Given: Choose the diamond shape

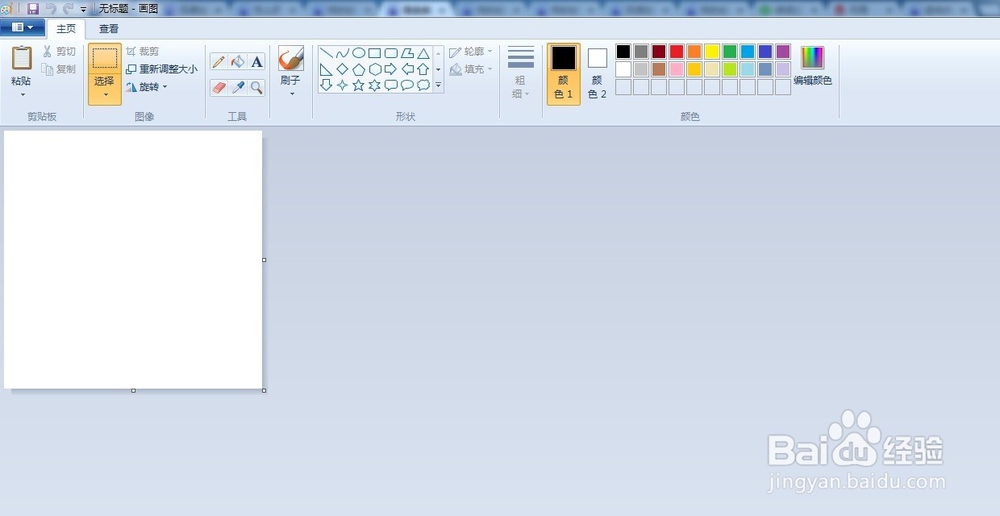Looking at the screenshot, I should (x=342, y=69).
